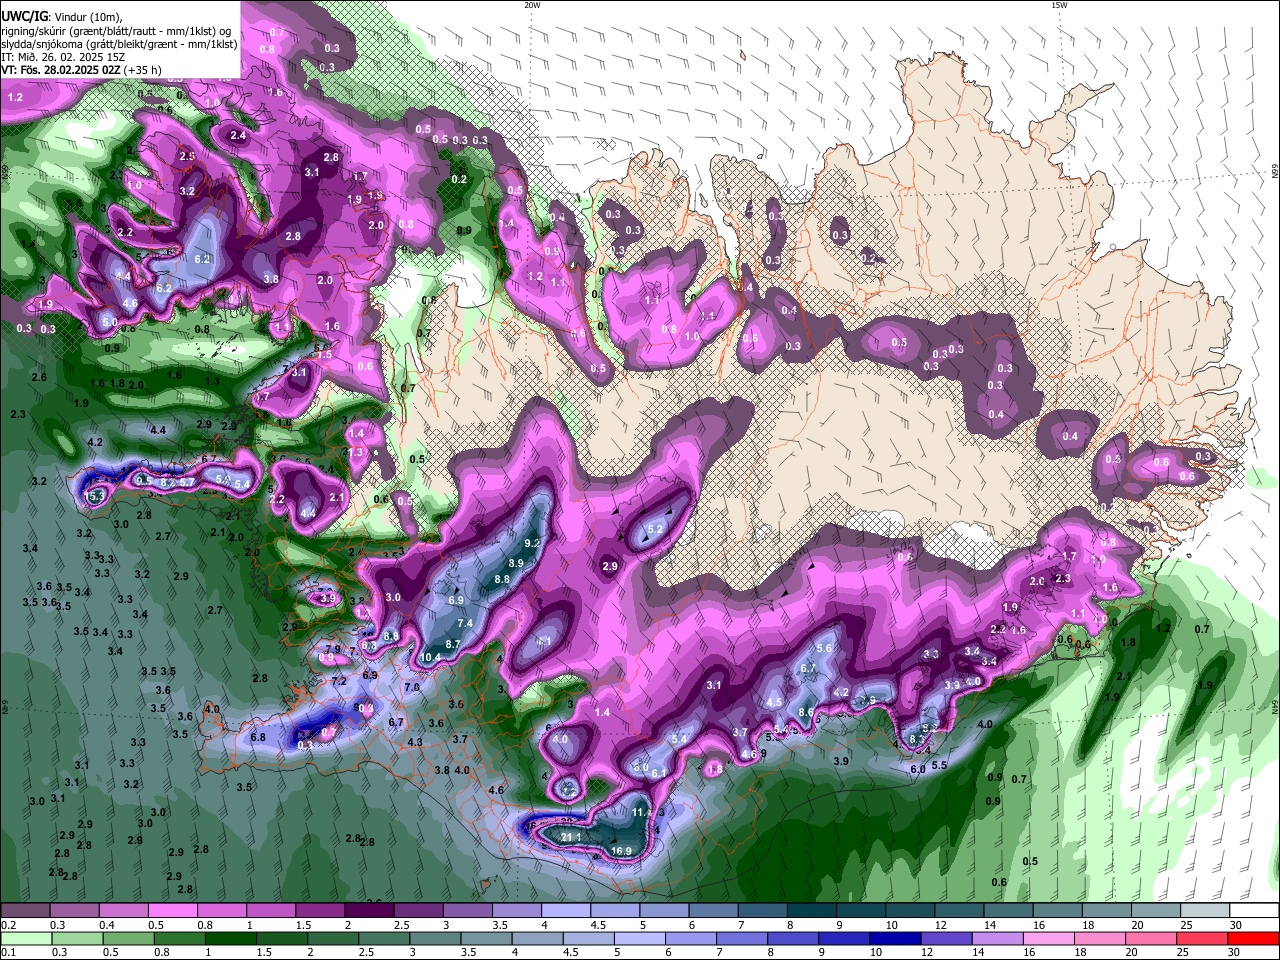Click the '16.9' precipitation value on map

pyautogui.click(x=621, y=851)
